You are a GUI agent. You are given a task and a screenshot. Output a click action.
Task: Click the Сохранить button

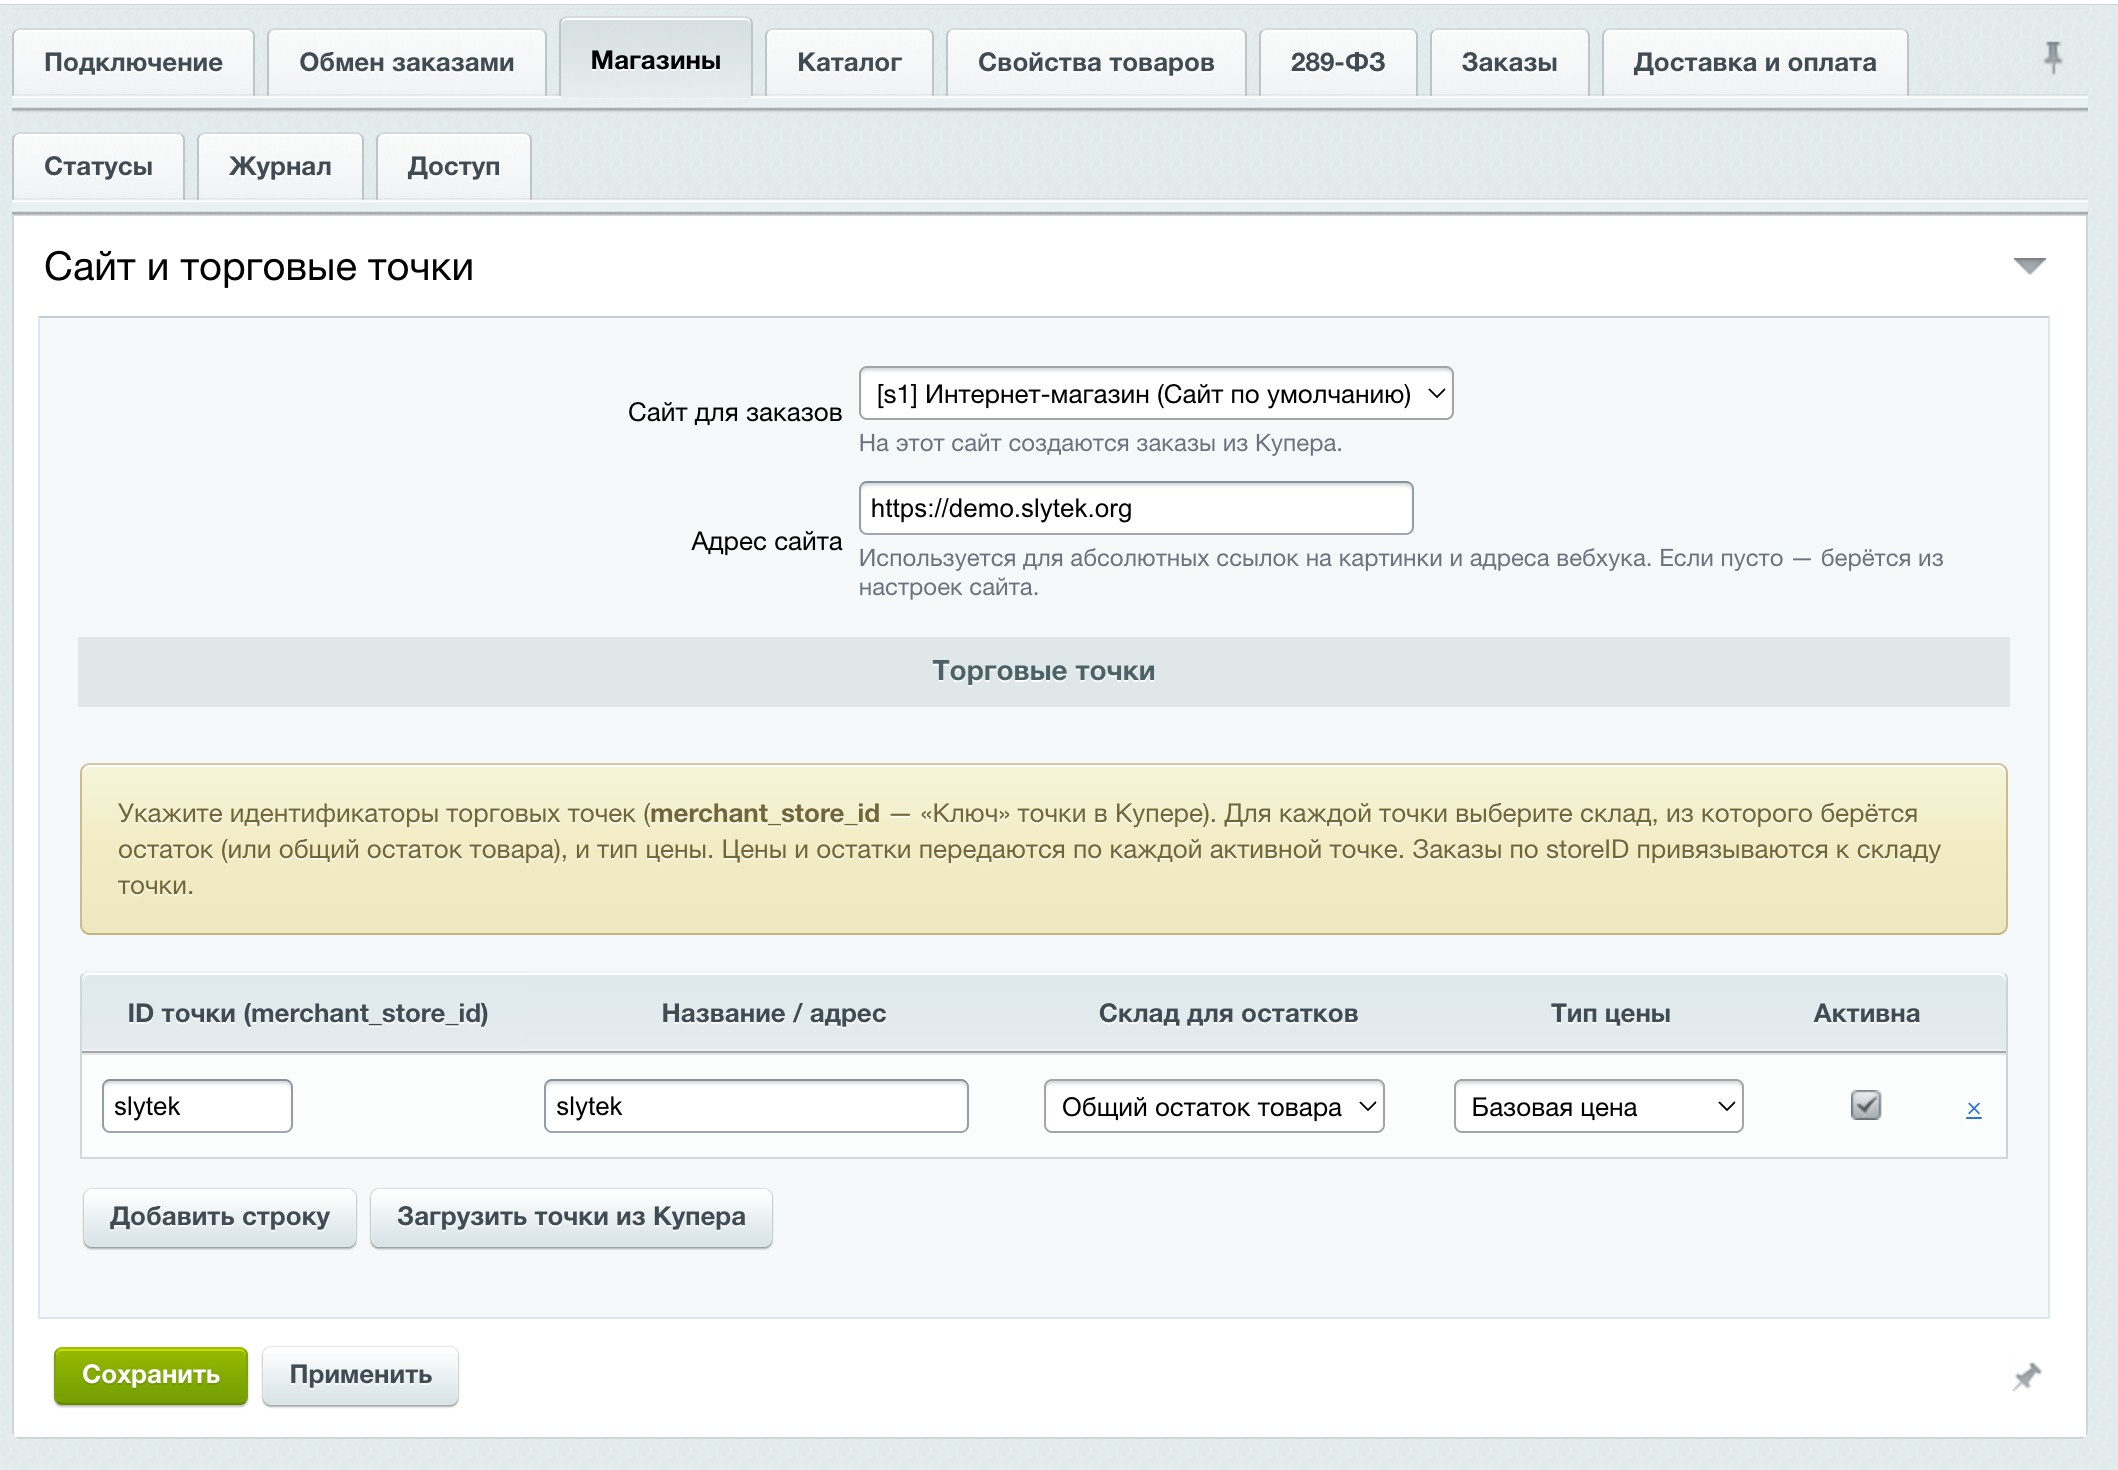(x=151, y=1375)
